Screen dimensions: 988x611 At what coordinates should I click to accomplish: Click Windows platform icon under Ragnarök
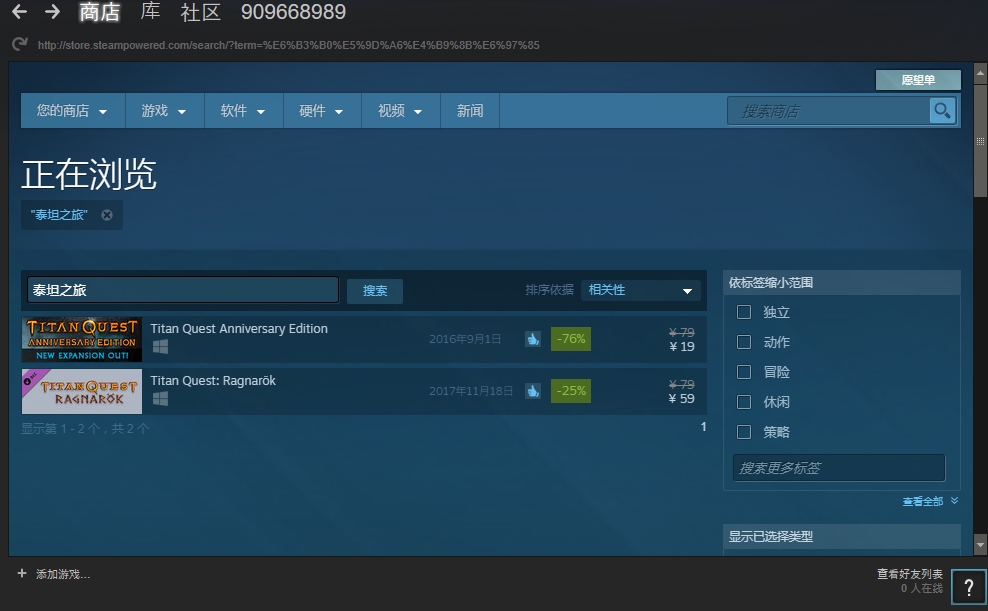[161, 399]
